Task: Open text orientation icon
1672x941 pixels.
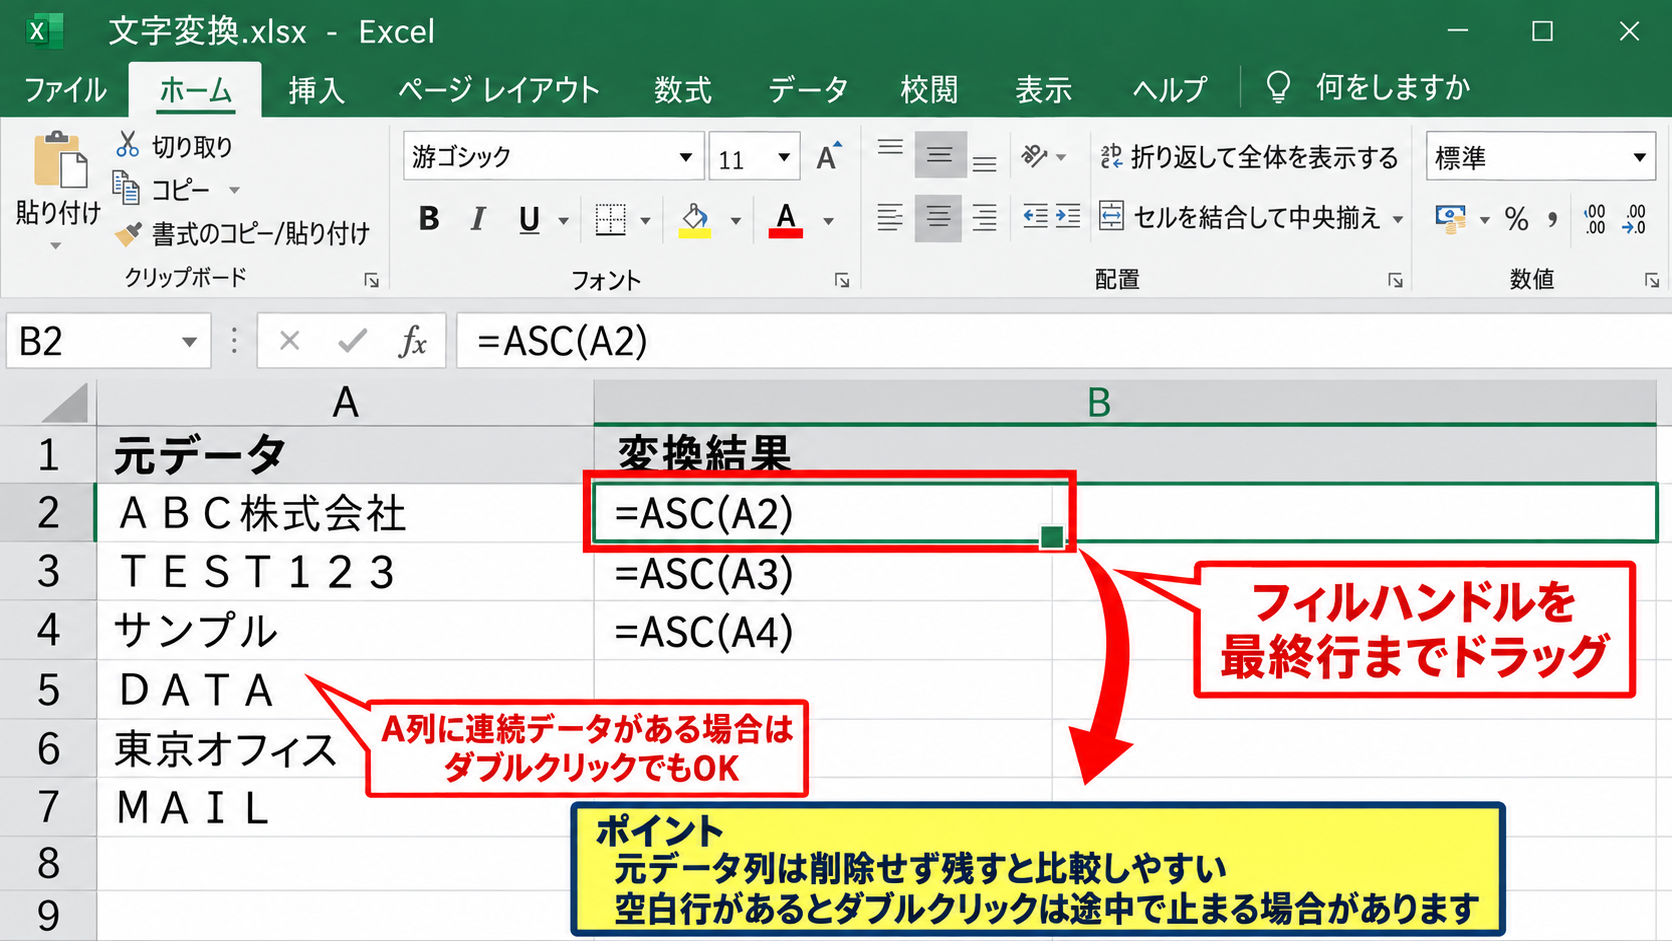Action: click(x=1034, y=156)
